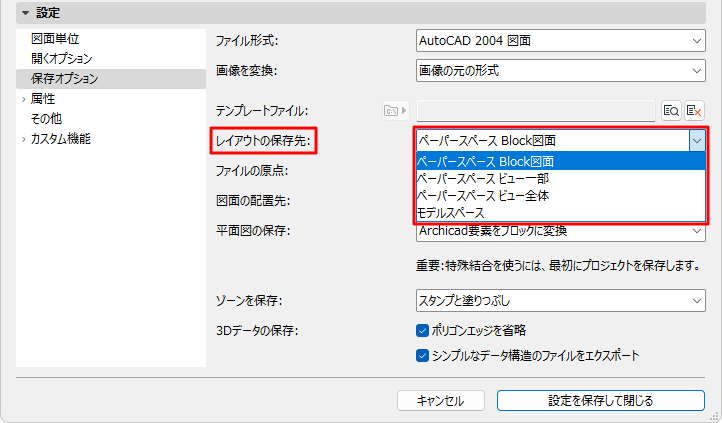Choose モデルスペース option

560,213
